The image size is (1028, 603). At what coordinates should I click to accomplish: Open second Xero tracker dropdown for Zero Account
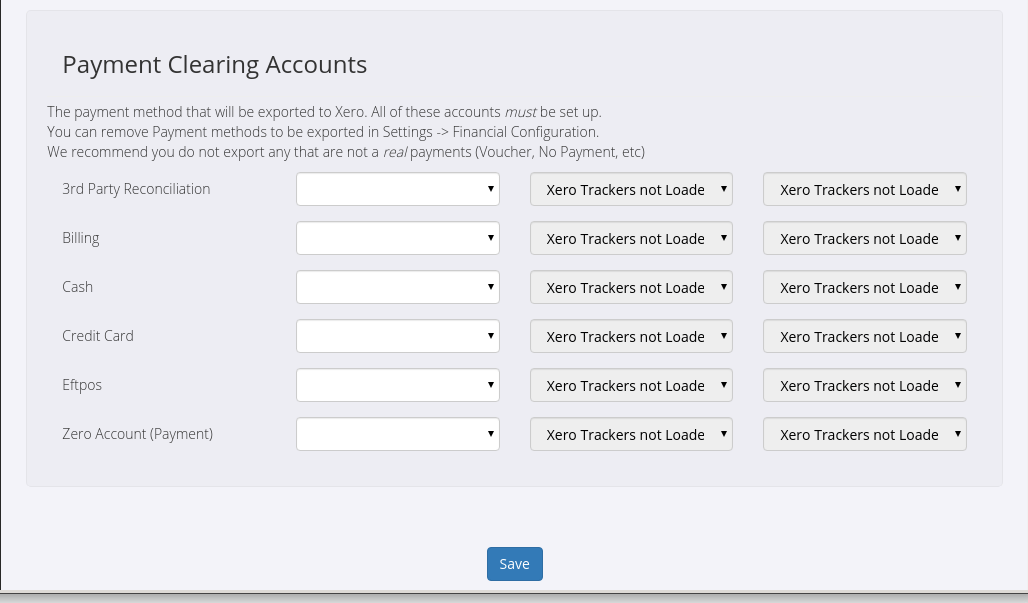click(x=864, y=434)
